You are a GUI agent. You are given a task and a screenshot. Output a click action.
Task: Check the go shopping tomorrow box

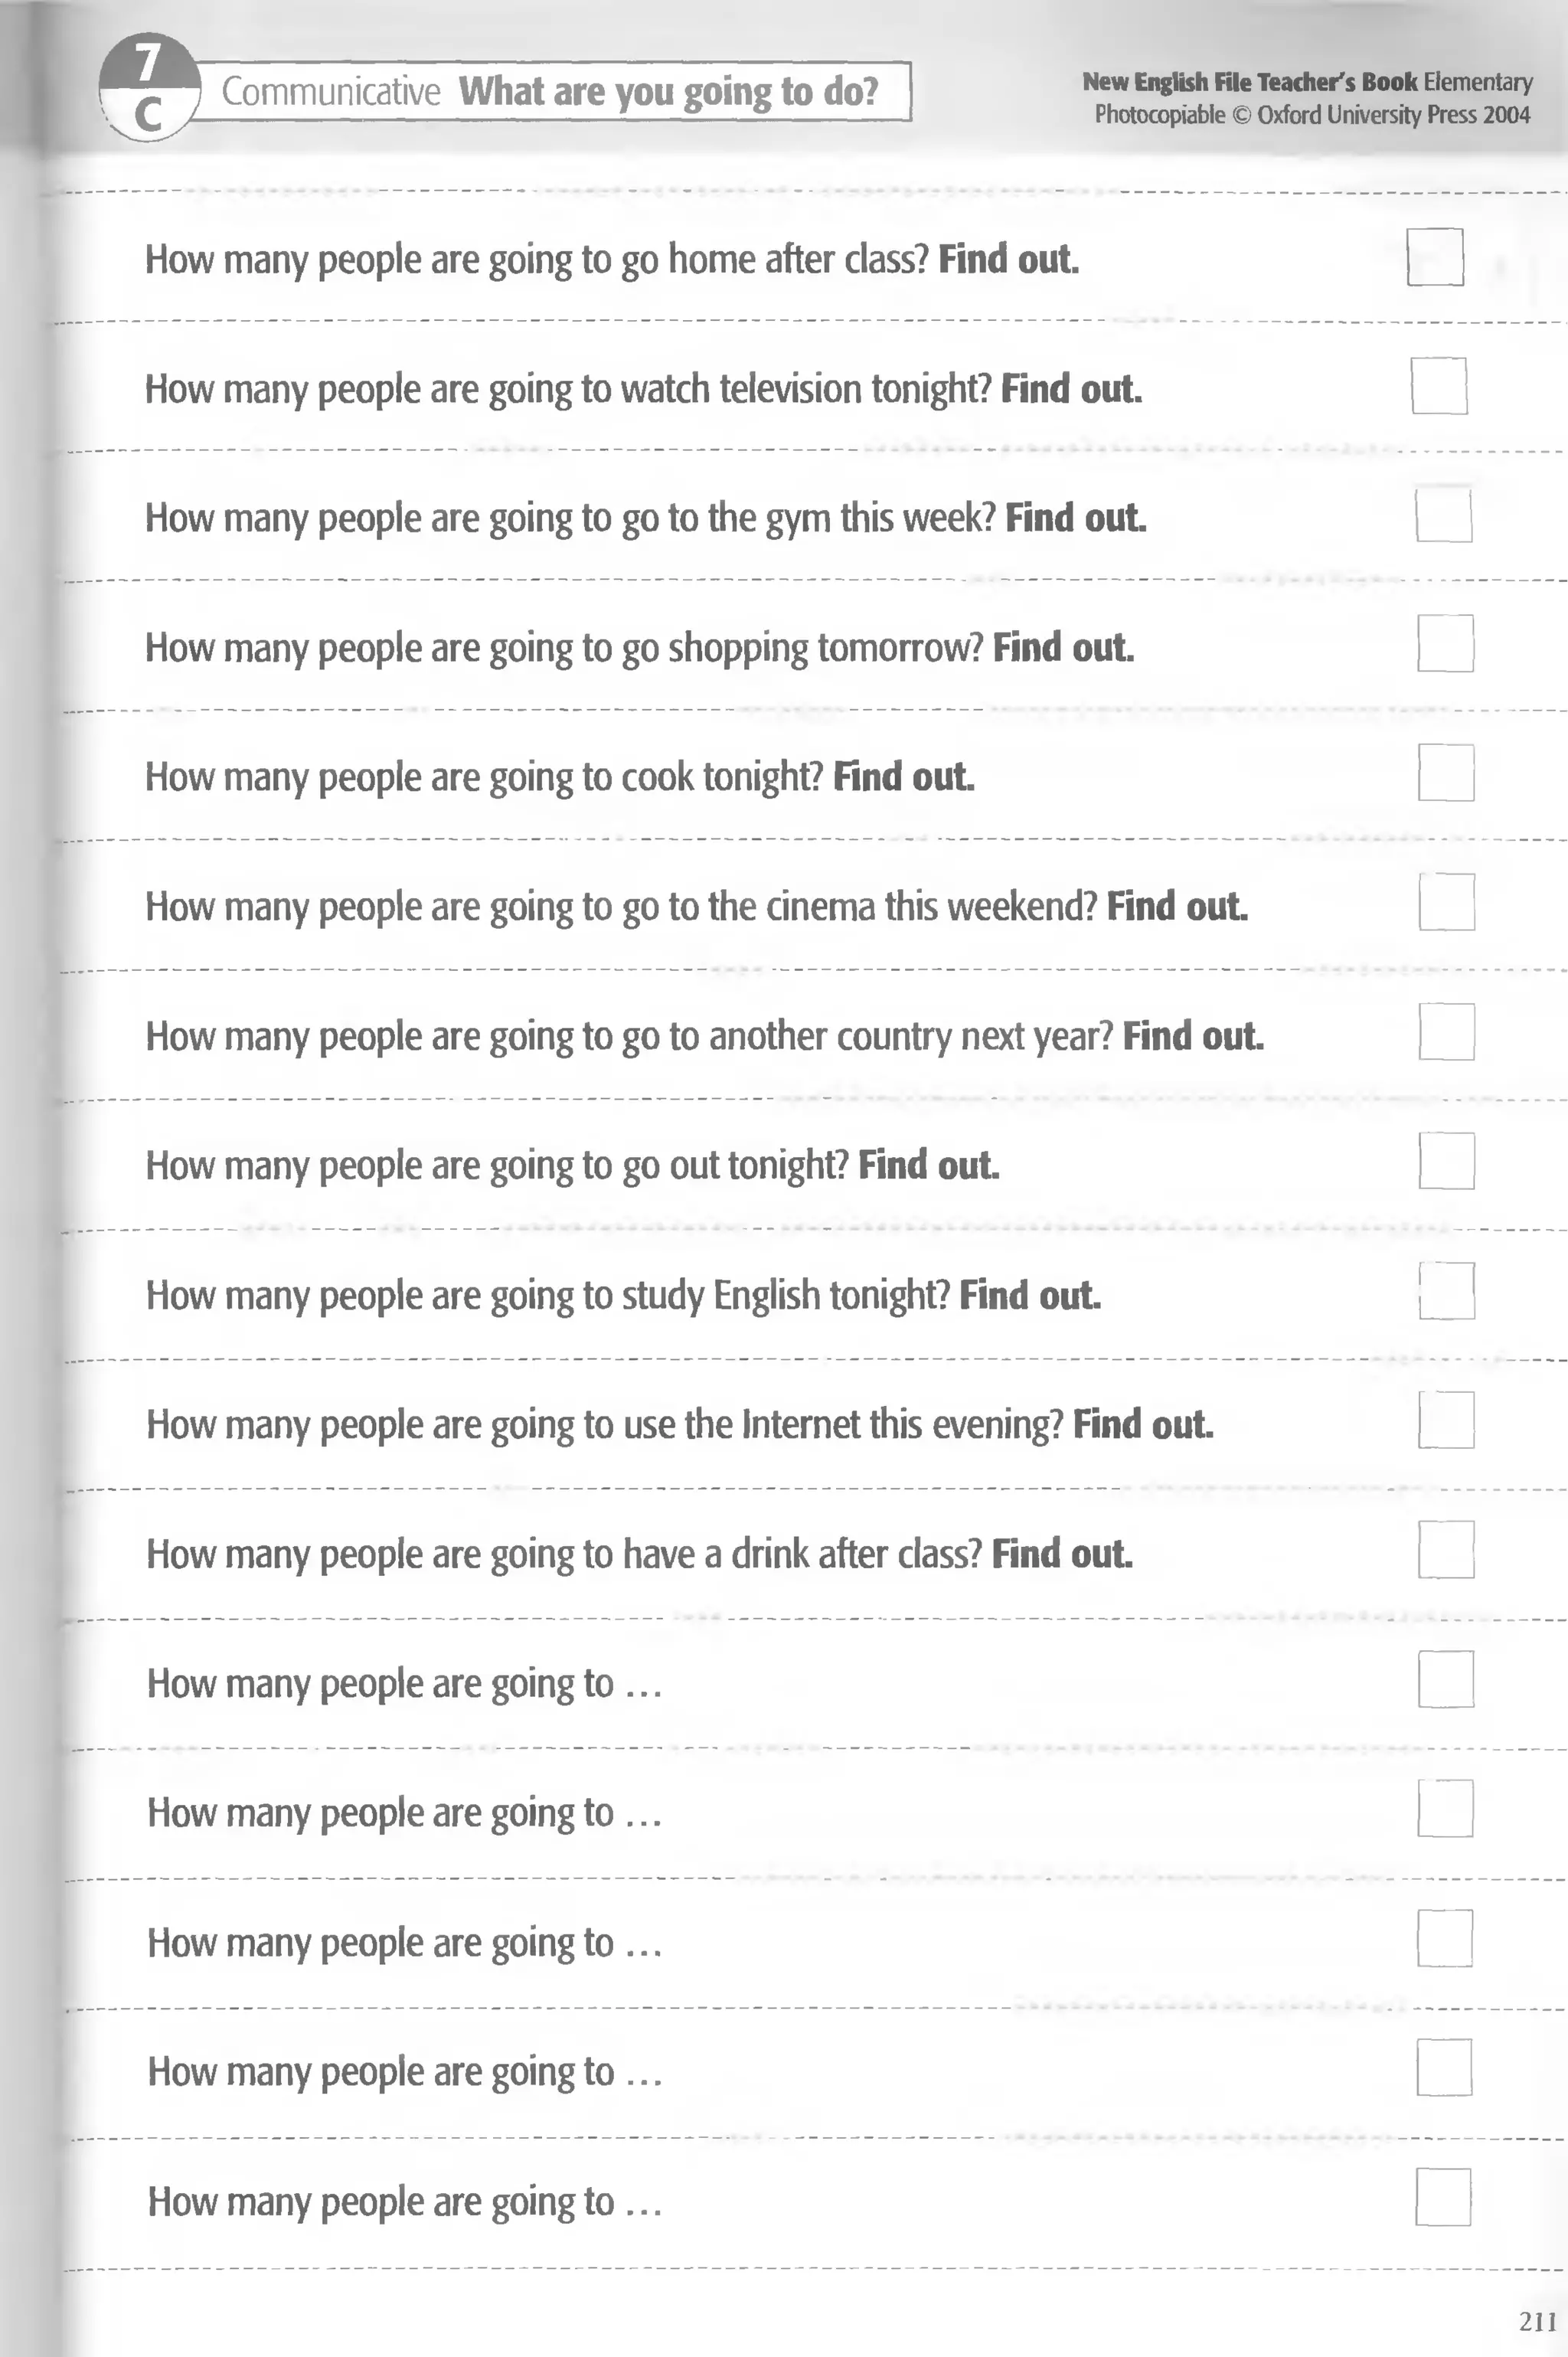[1445, 644]
